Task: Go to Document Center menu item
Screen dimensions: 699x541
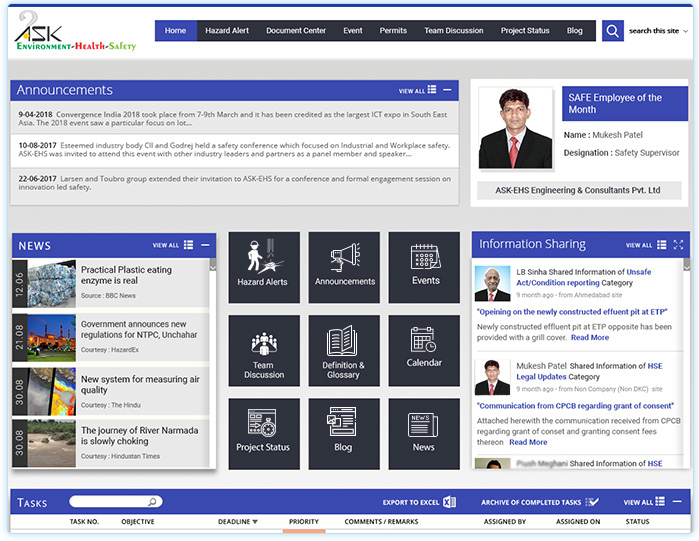Action: [296, 31]
